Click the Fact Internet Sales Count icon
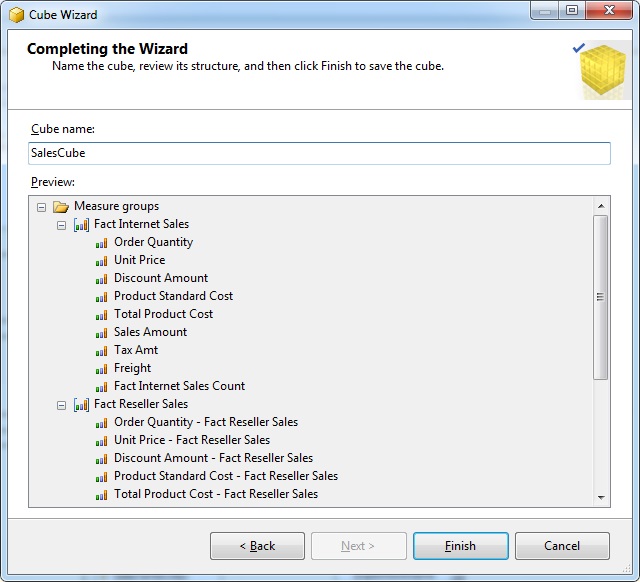This screenshot has width=640, height=582. click(x=101, y=387)
